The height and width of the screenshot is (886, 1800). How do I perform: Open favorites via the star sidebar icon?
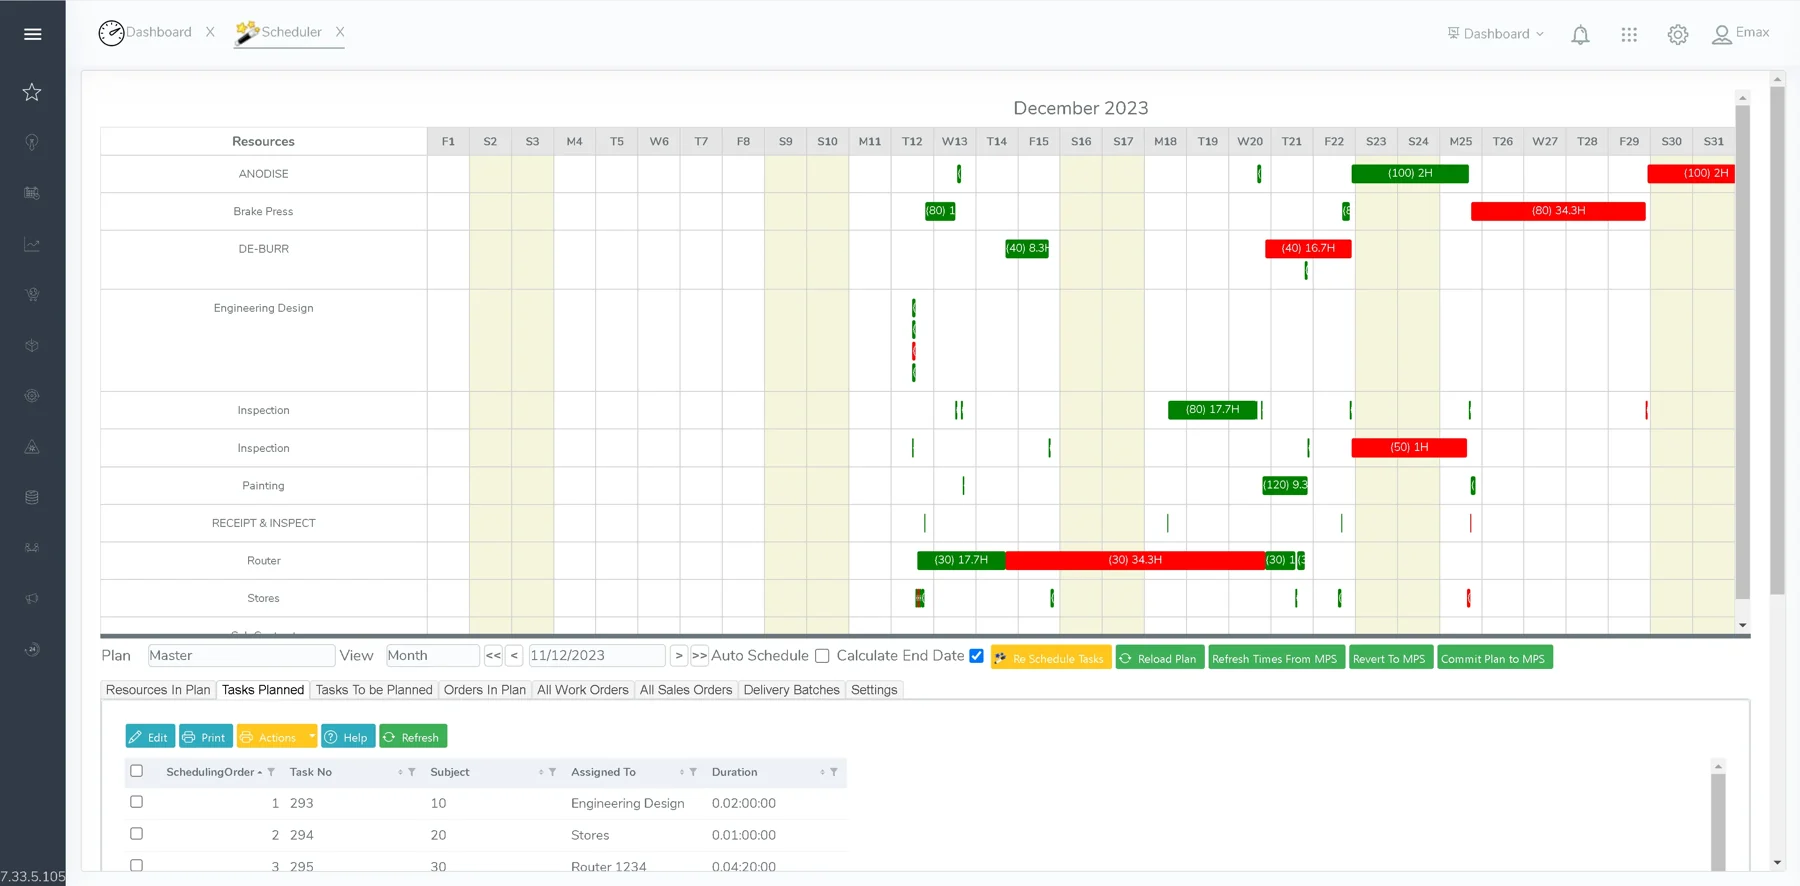(x=32, y=92)
